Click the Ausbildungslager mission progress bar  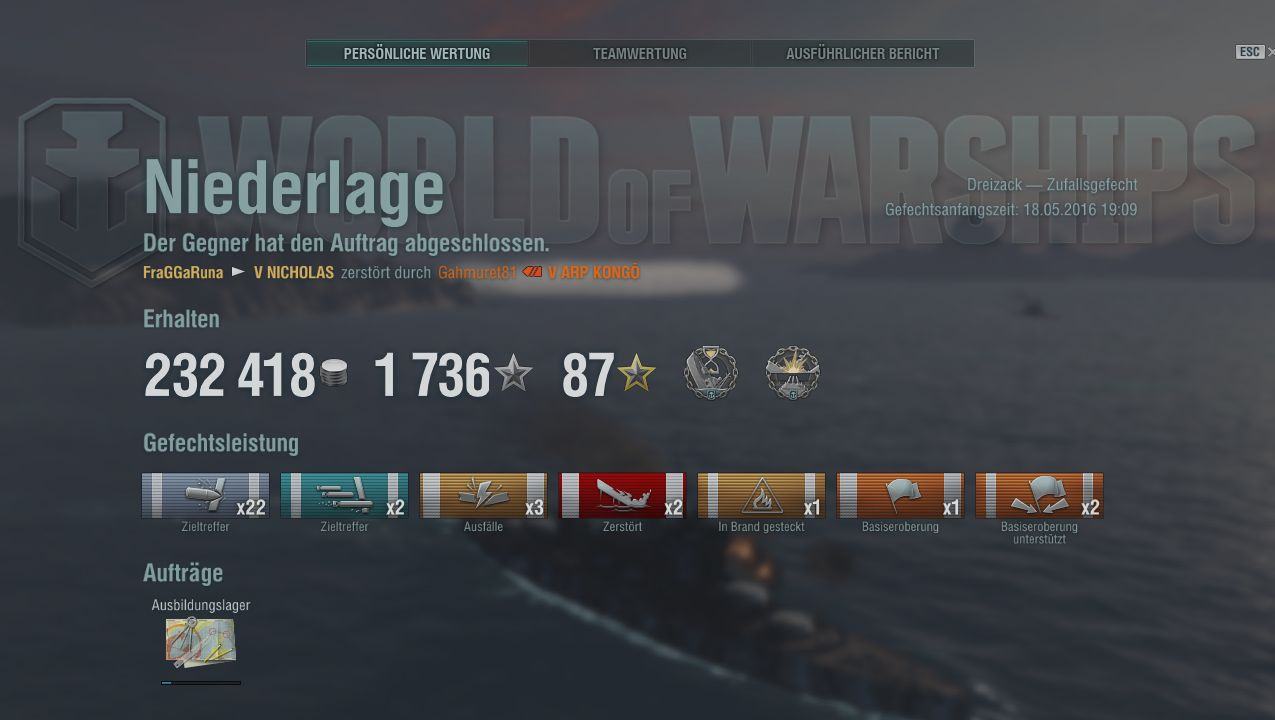201,683
